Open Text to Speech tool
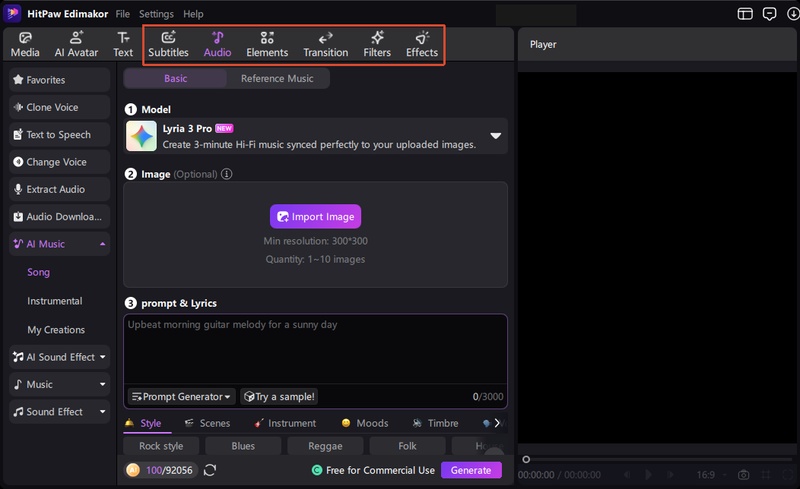 [59, 135]
